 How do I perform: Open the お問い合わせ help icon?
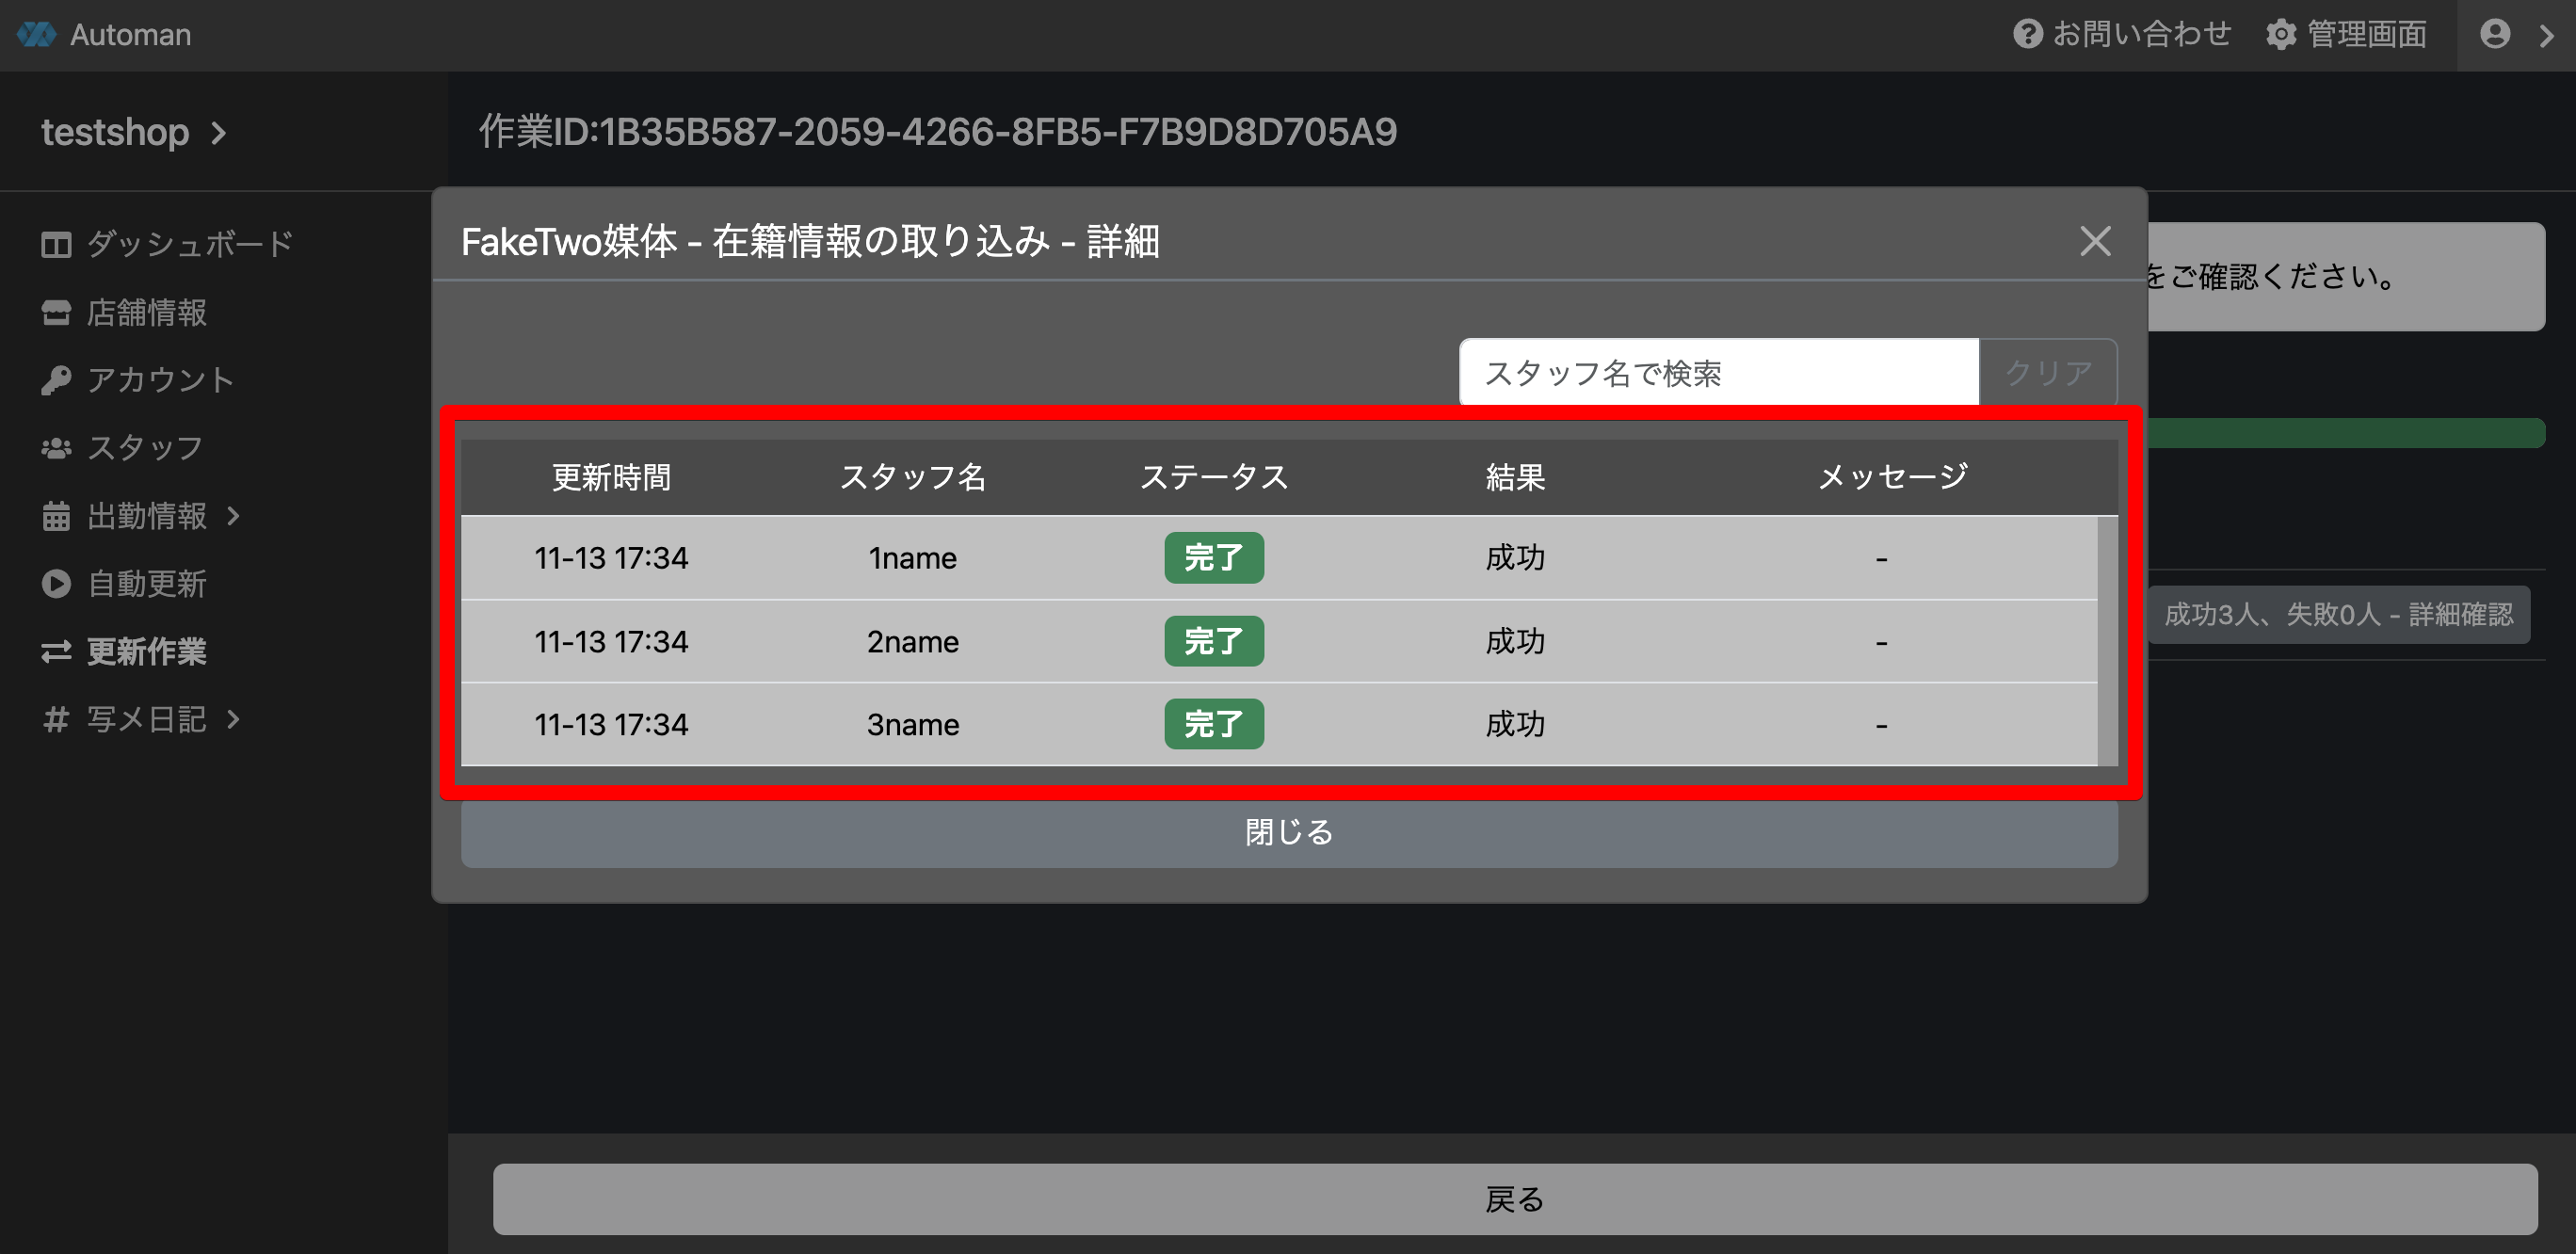point(2027,34)
